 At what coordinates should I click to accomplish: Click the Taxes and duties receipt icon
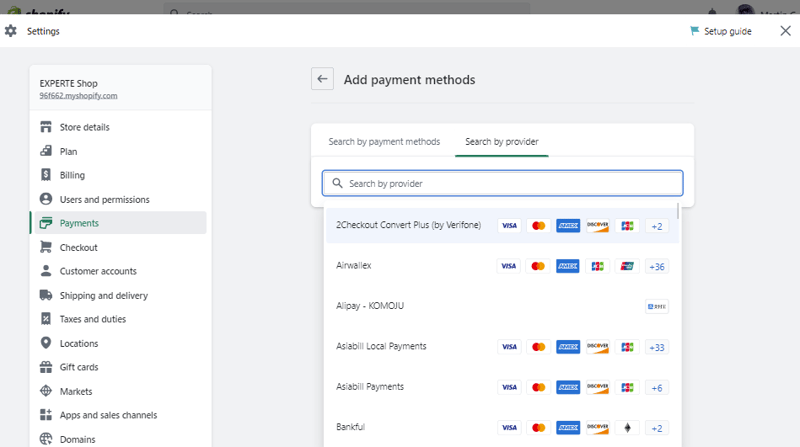(x=46, y=318)
